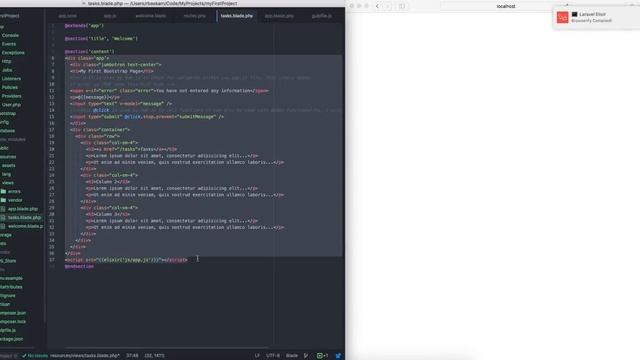Image resolution: width=640 pixels, height=360 pixels.
Task: Select Providers folder in project tree
Action: click(x=11, y=96)
